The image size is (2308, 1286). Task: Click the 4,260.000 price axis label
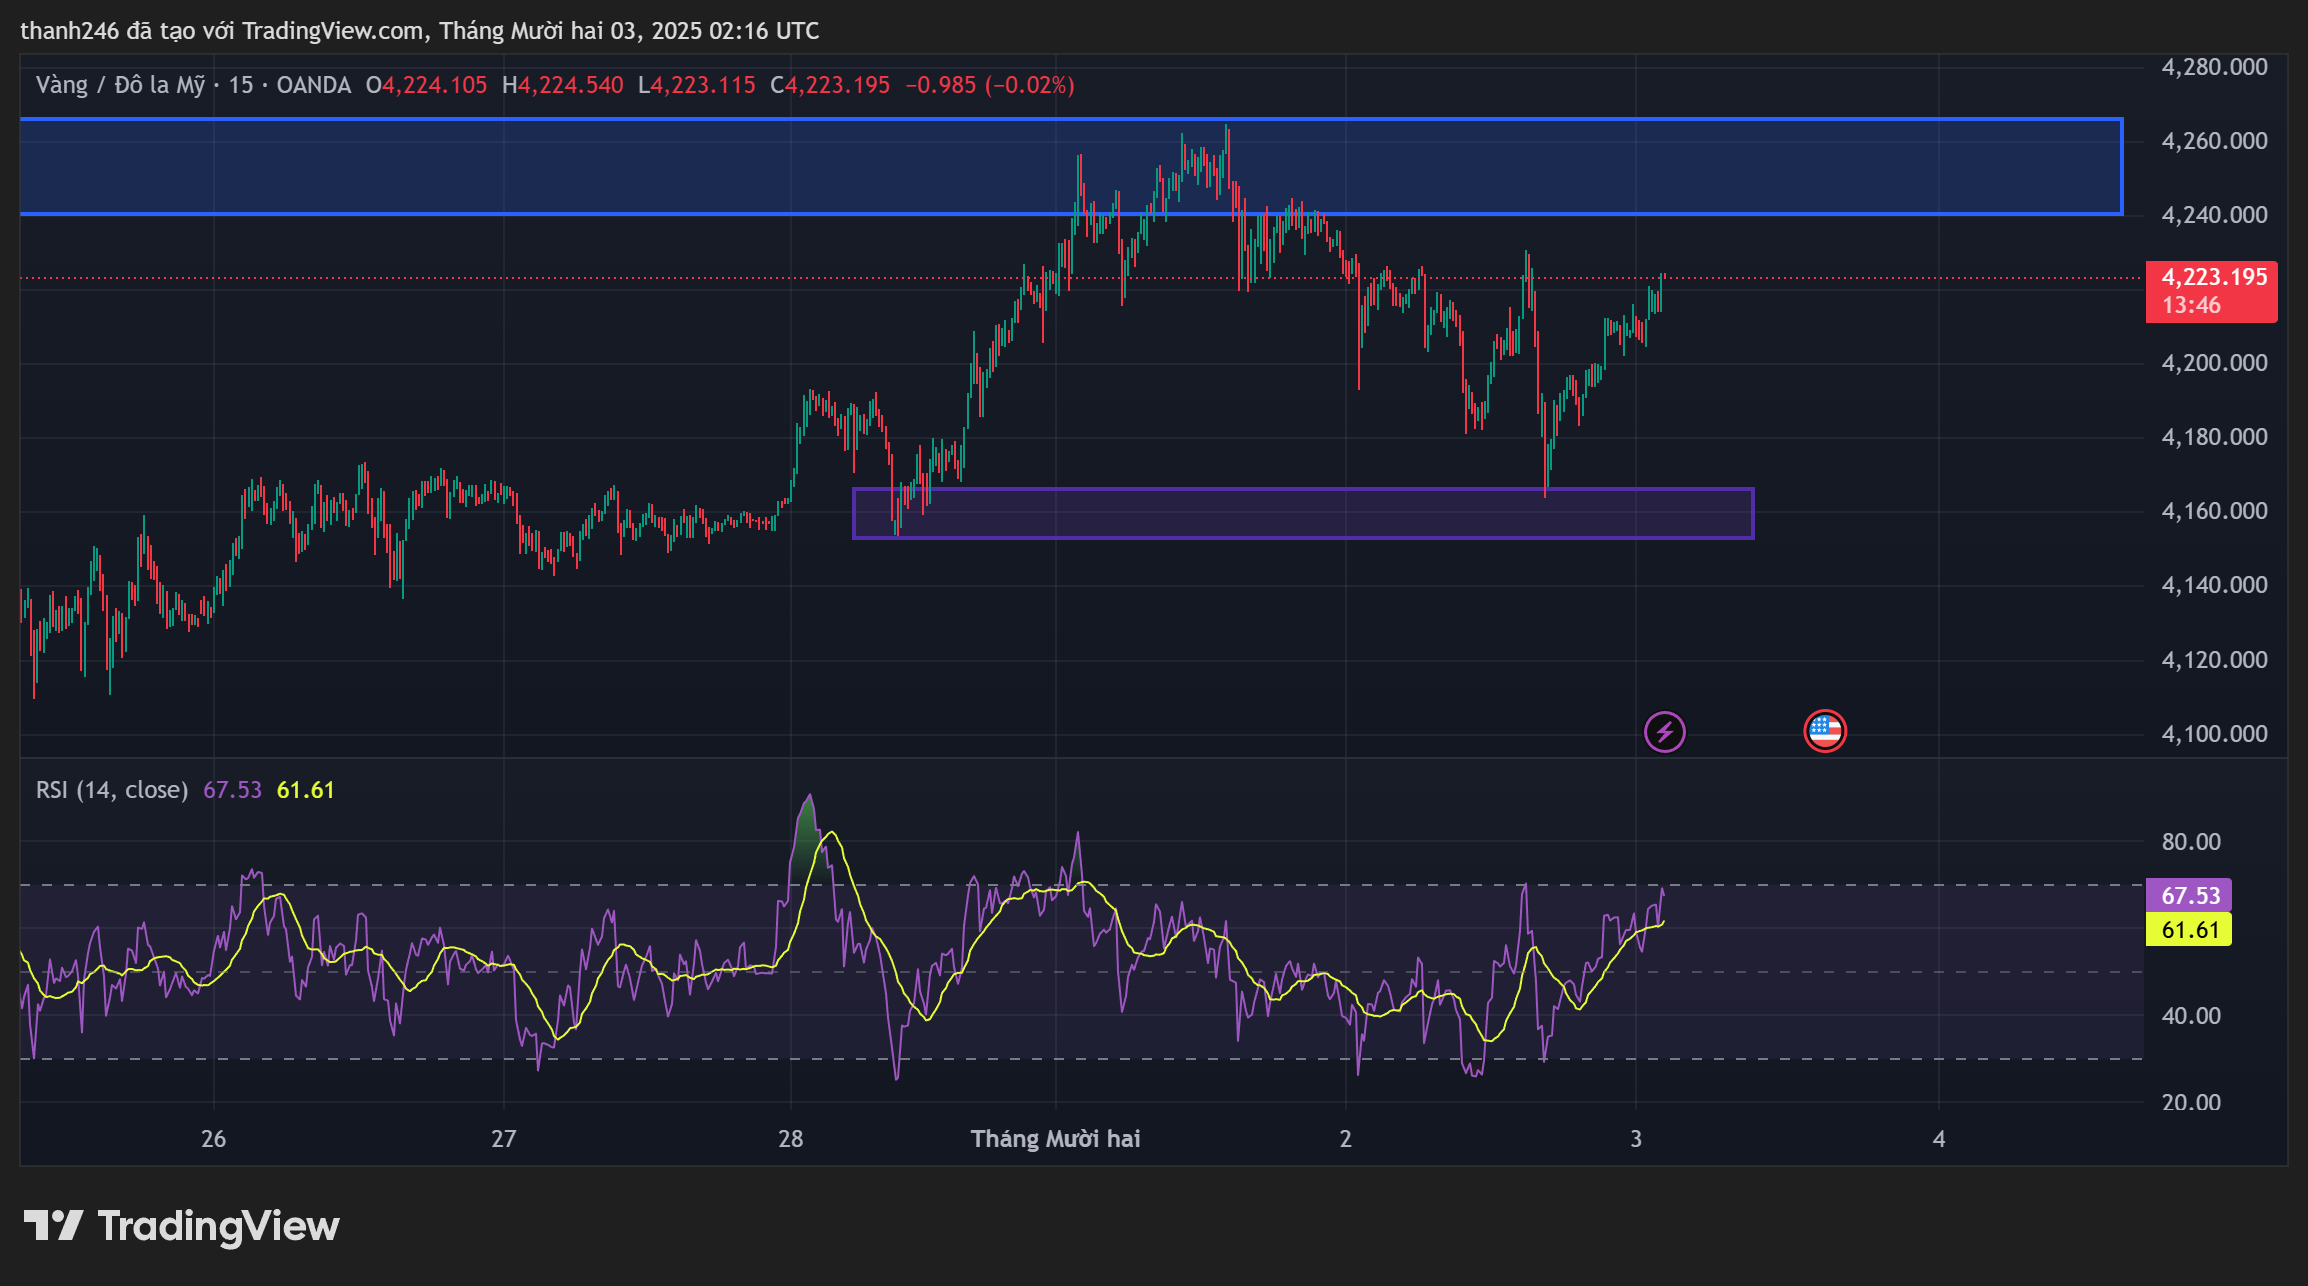[2214, 141]
